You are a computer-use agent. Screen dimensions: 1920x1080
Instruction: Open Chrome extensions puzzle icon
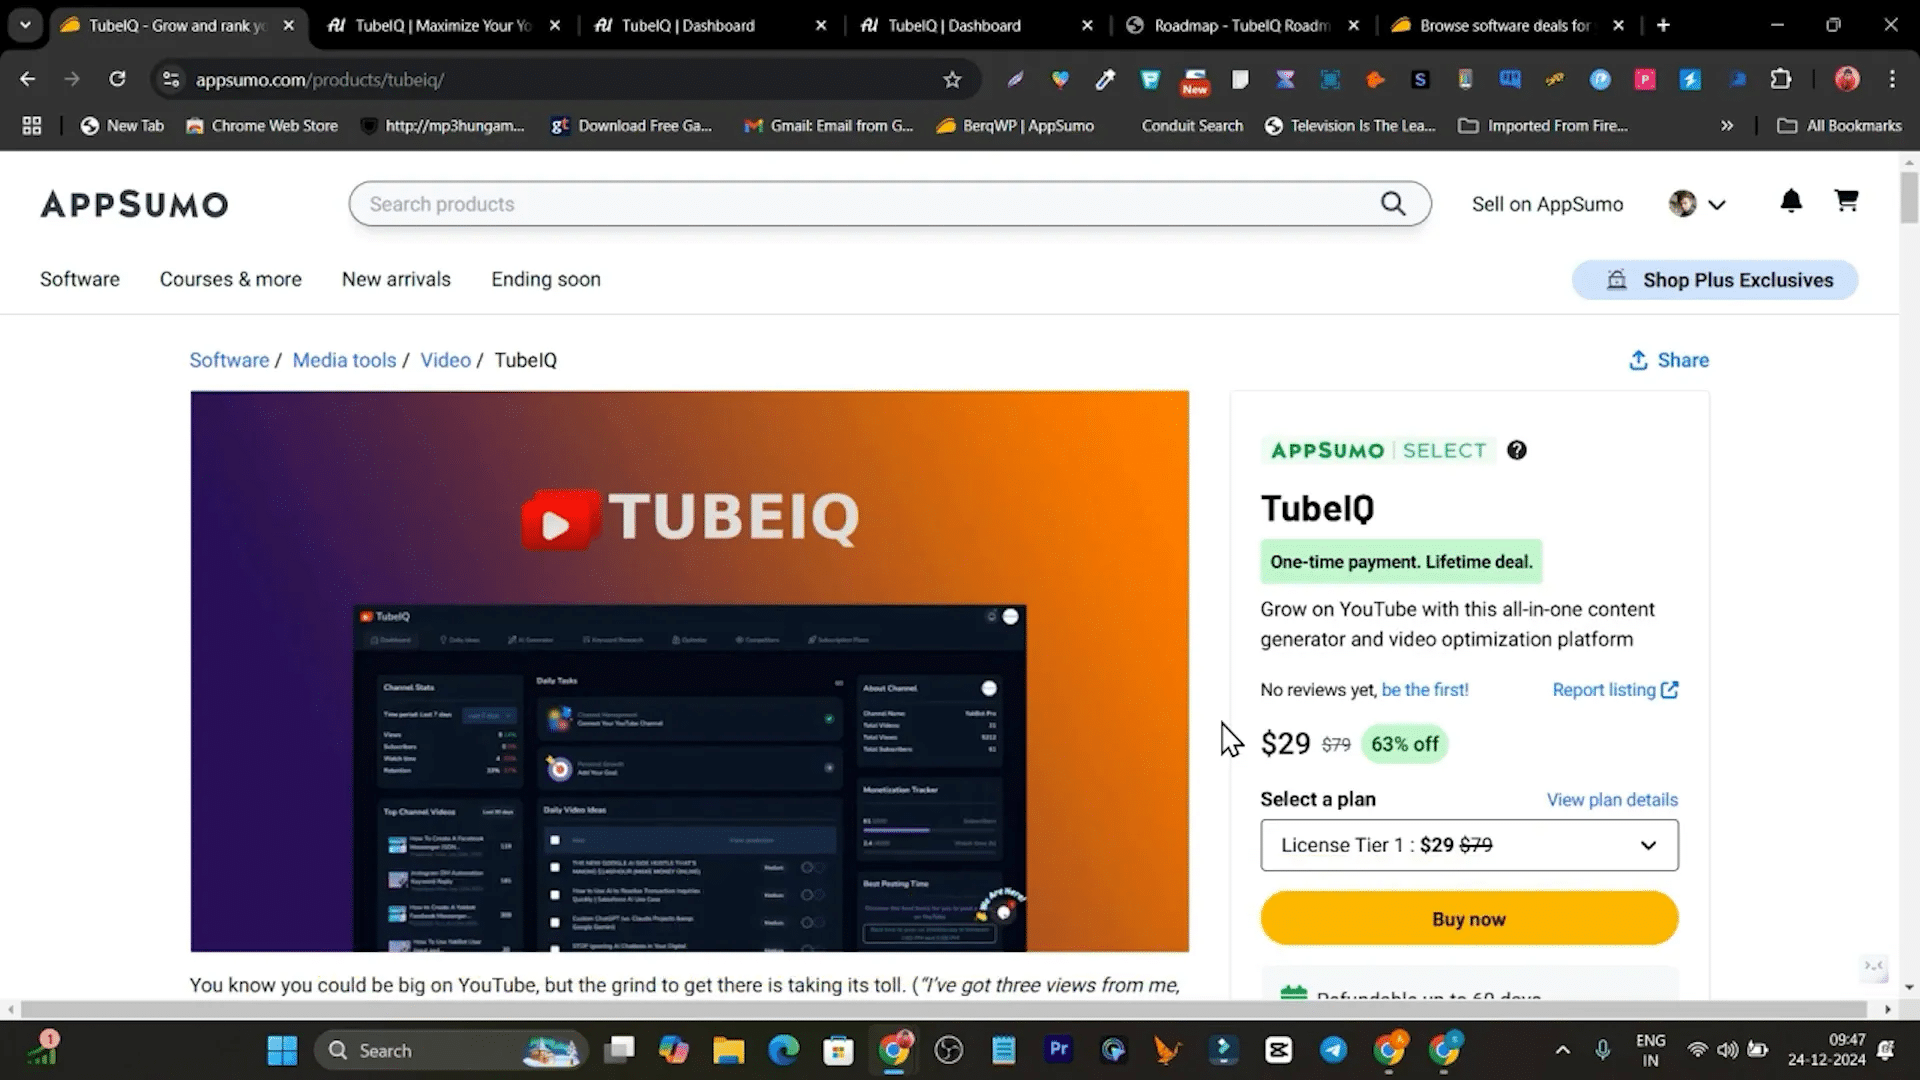tap(1781, 80)
